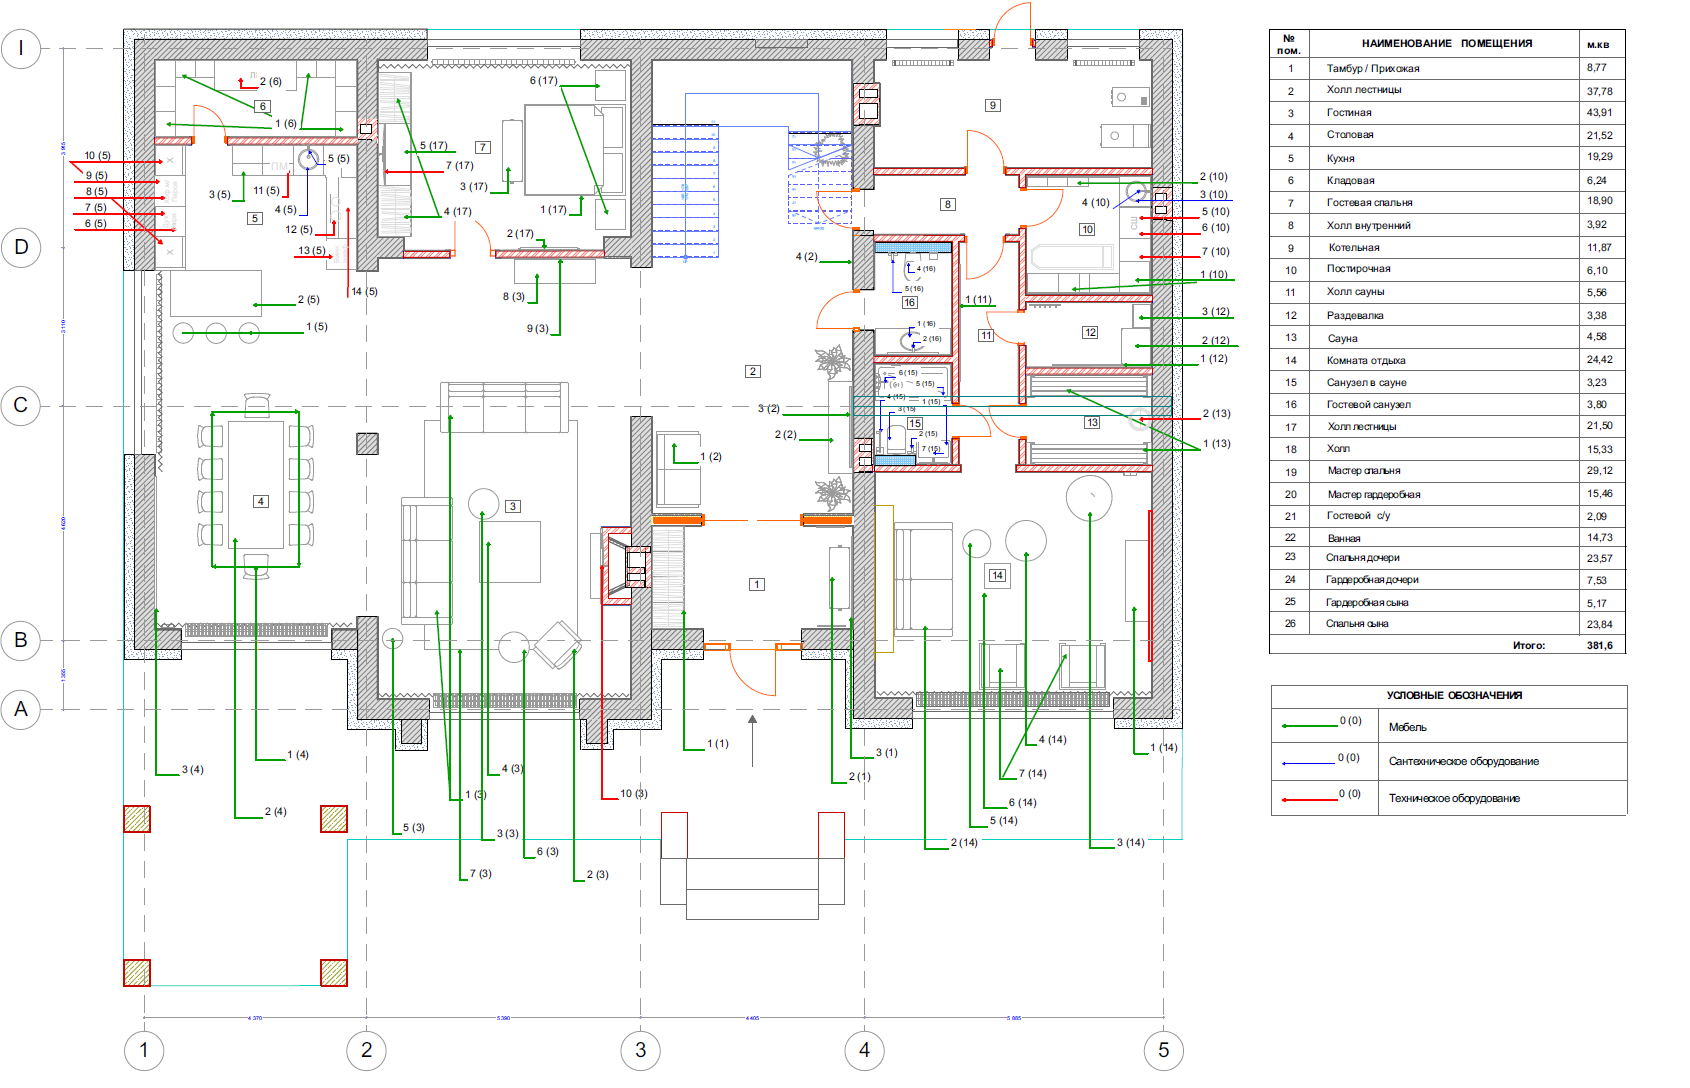Click the 'Гостевой санузел' entry
Viewport: 1690px width, 1088px height.
1368,405
